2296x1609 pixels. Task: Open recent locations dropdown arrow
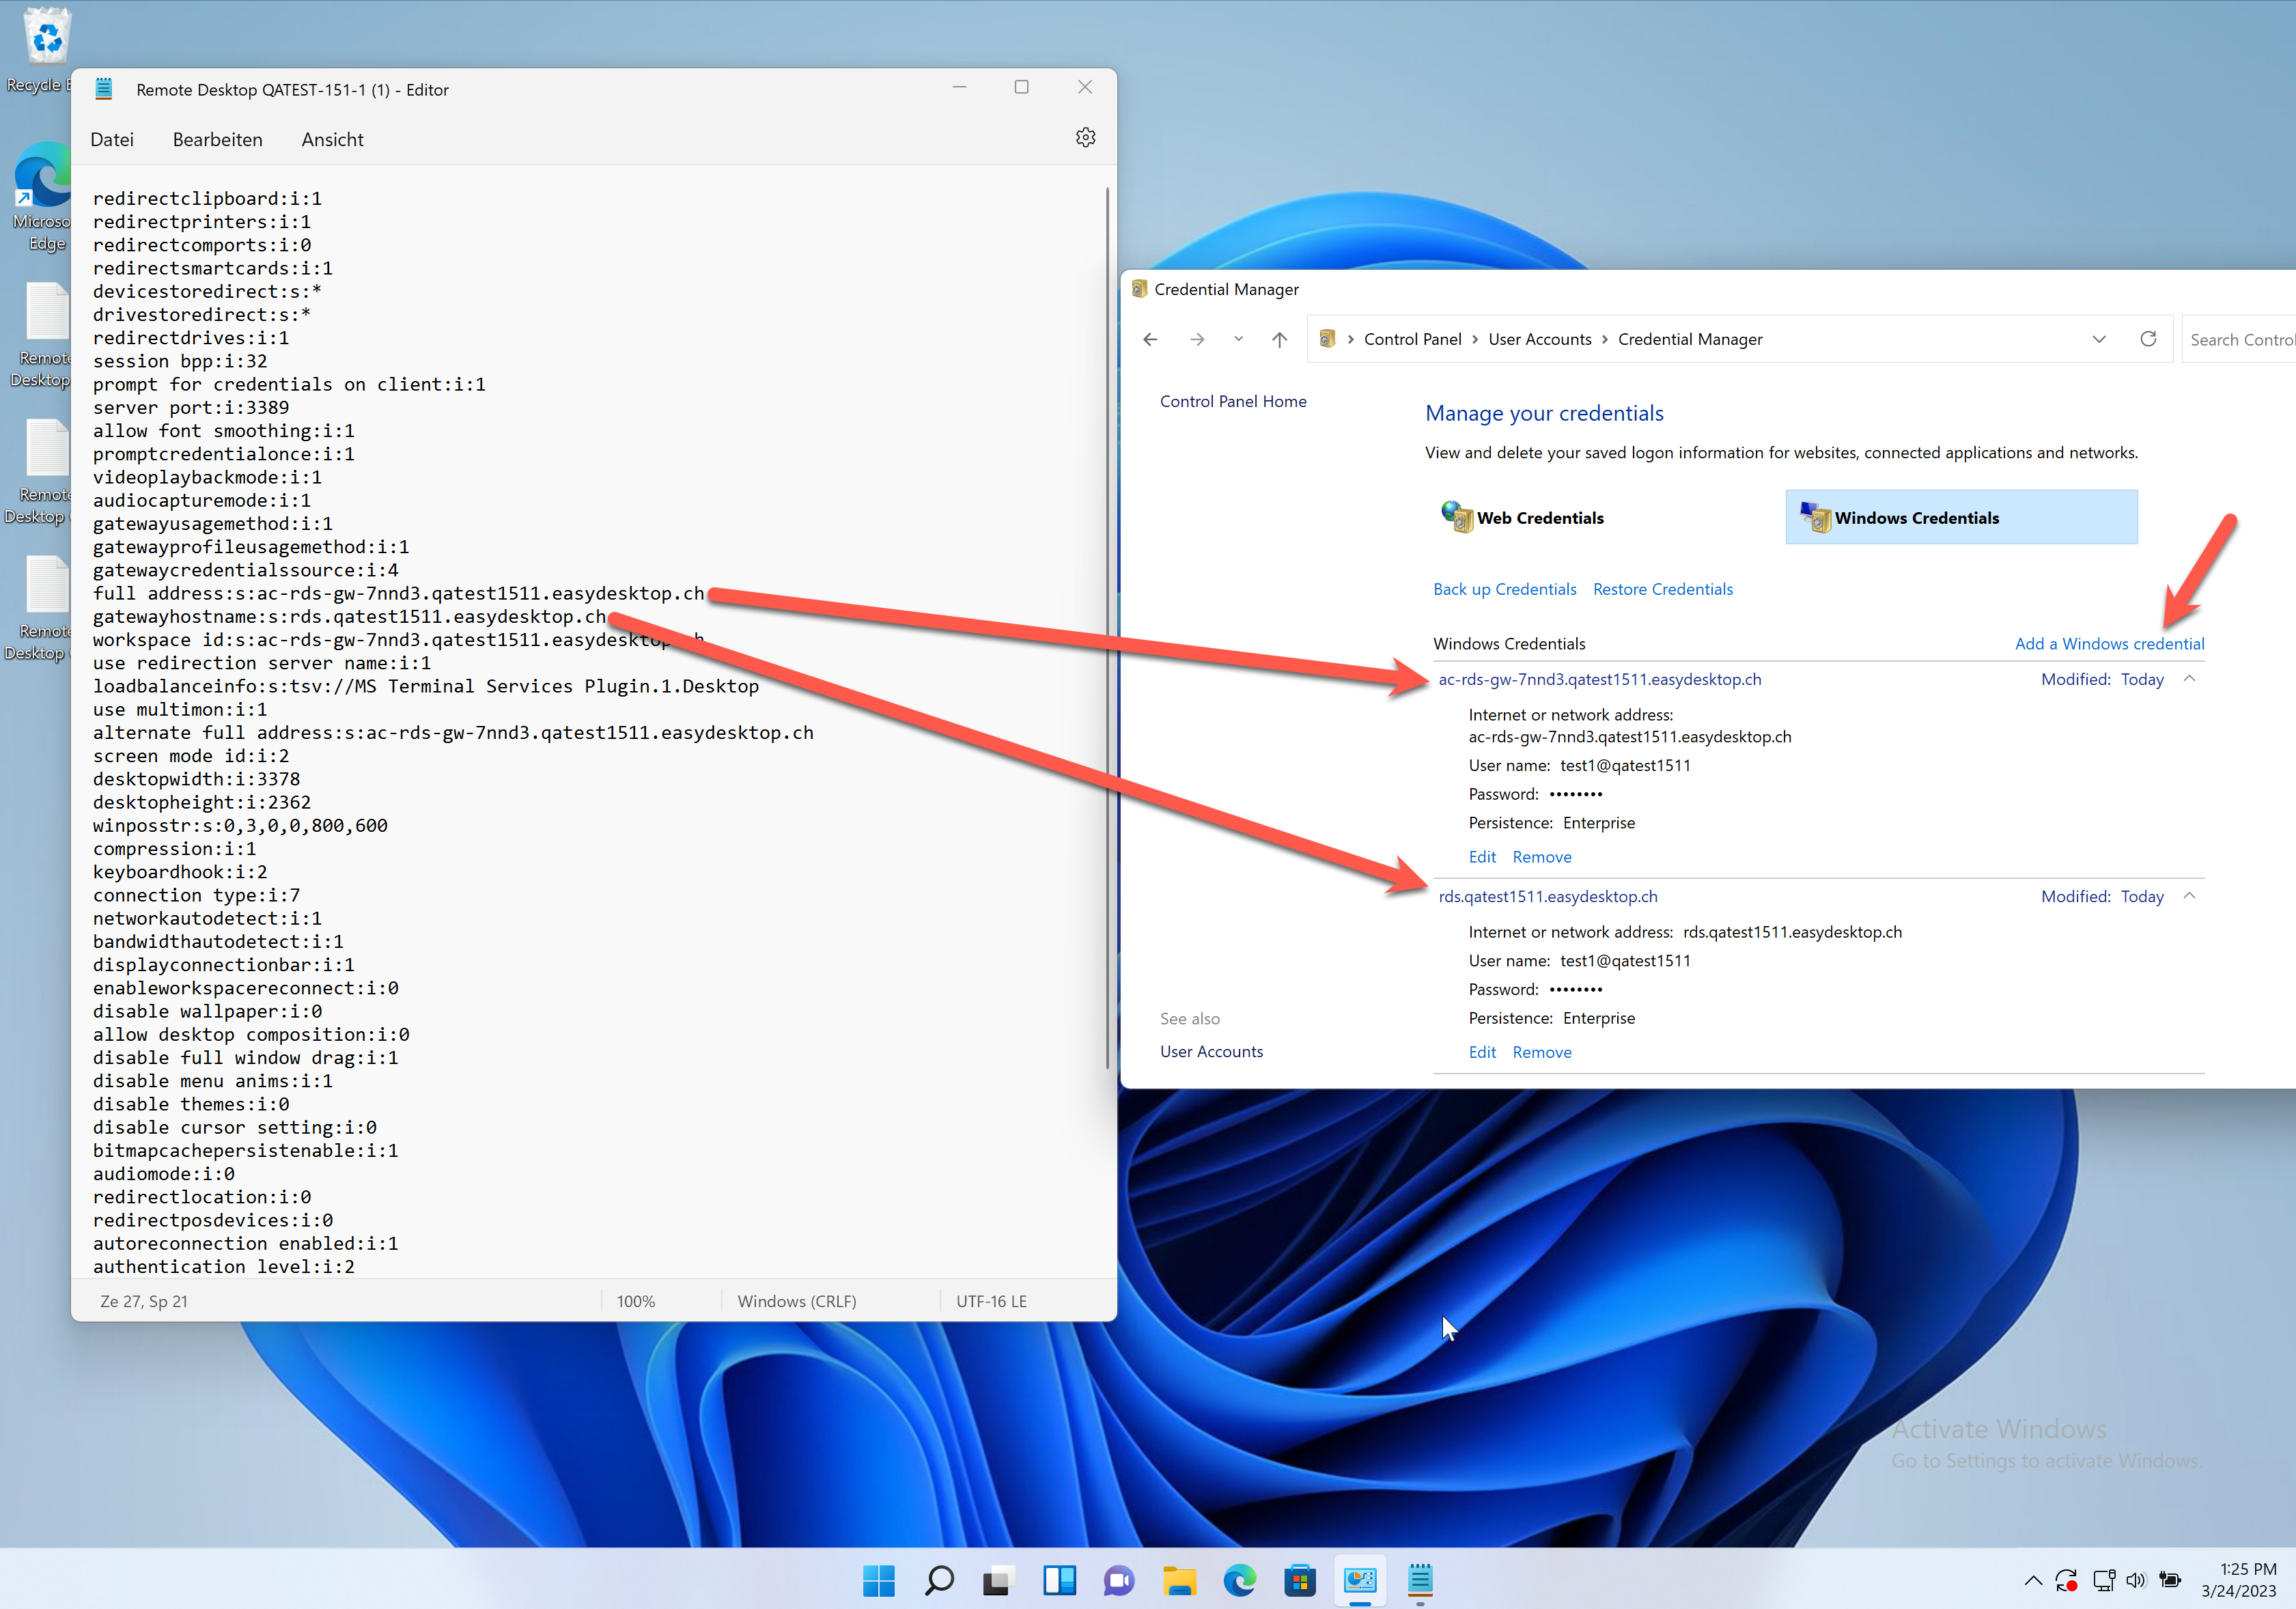[1238, 339]
